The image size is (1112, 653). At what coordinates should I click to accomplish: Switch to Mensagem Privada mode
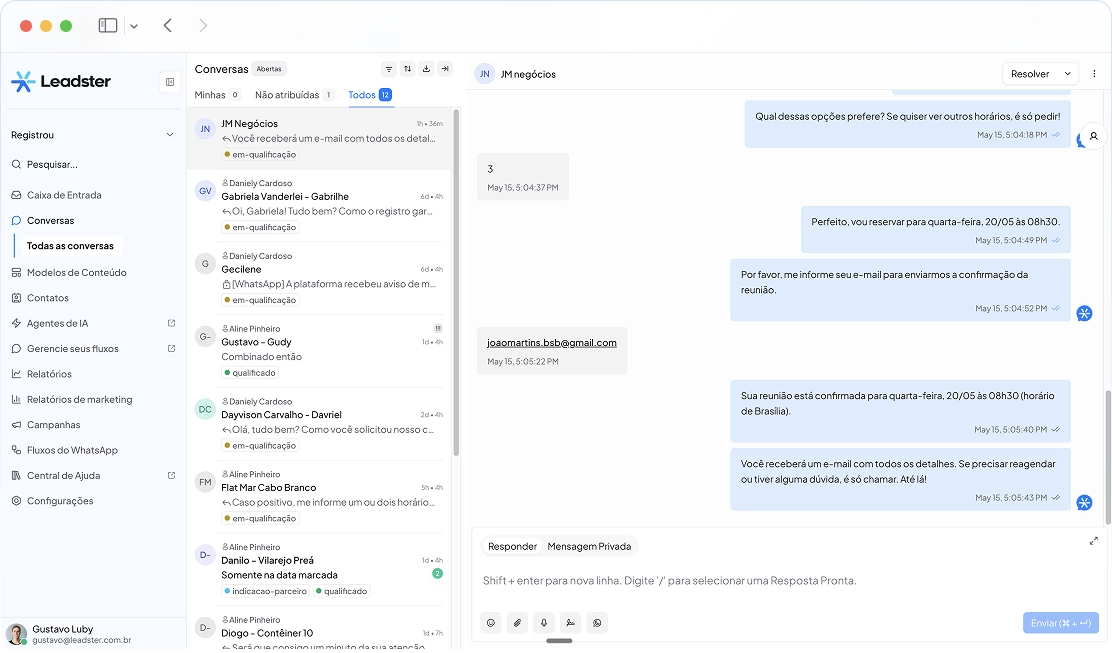tap(589, 547)
